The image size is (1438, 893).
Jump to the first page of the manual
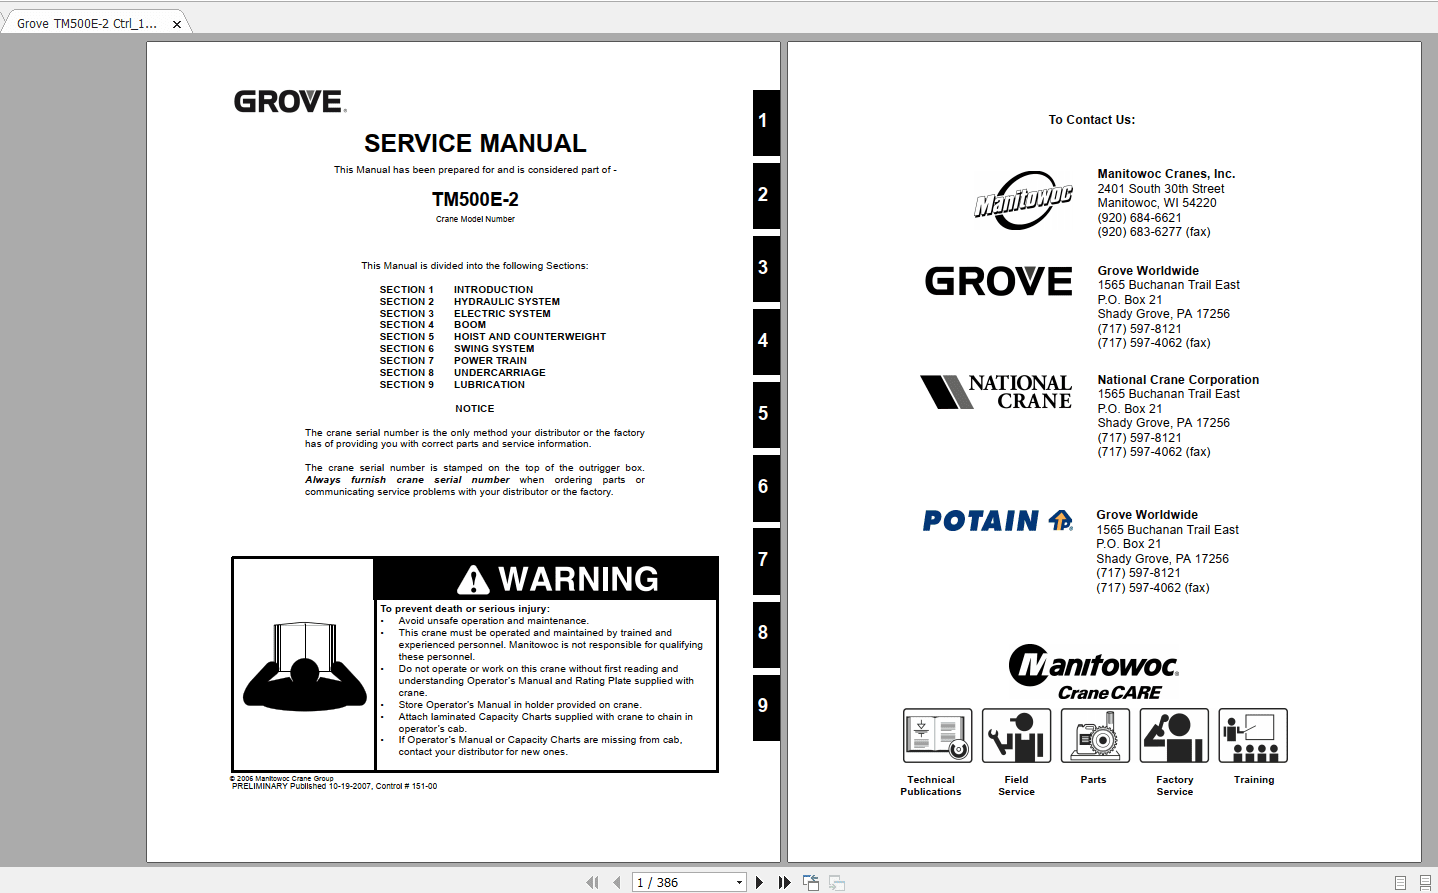(592, 882)
